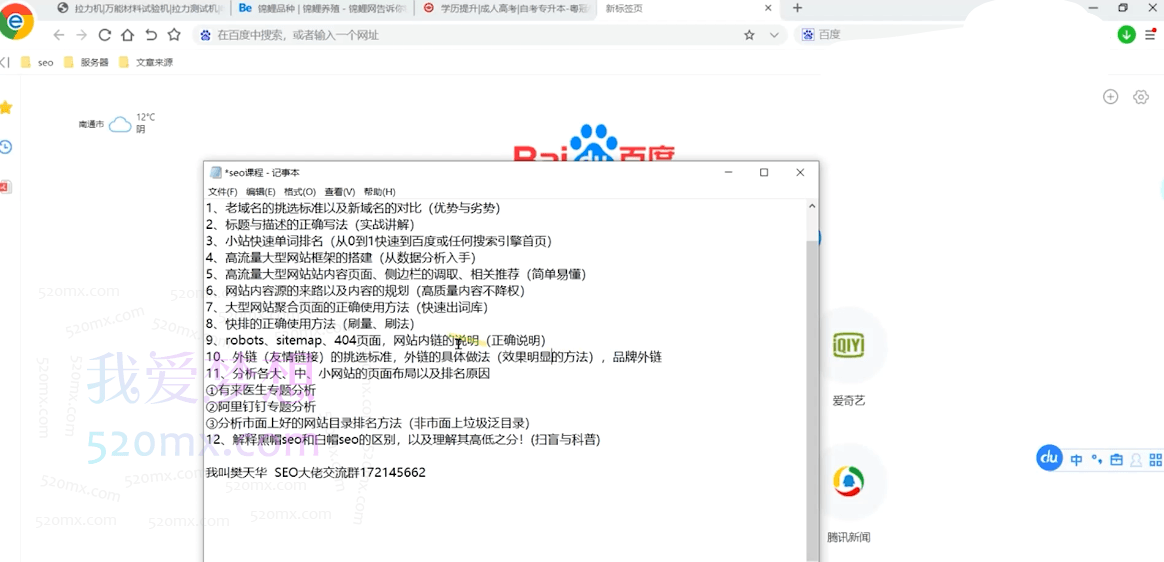Open the 文章来源 bookmark folder
Image resolution: width=1164 pixels, height=562 pixels.
point(145,62)
